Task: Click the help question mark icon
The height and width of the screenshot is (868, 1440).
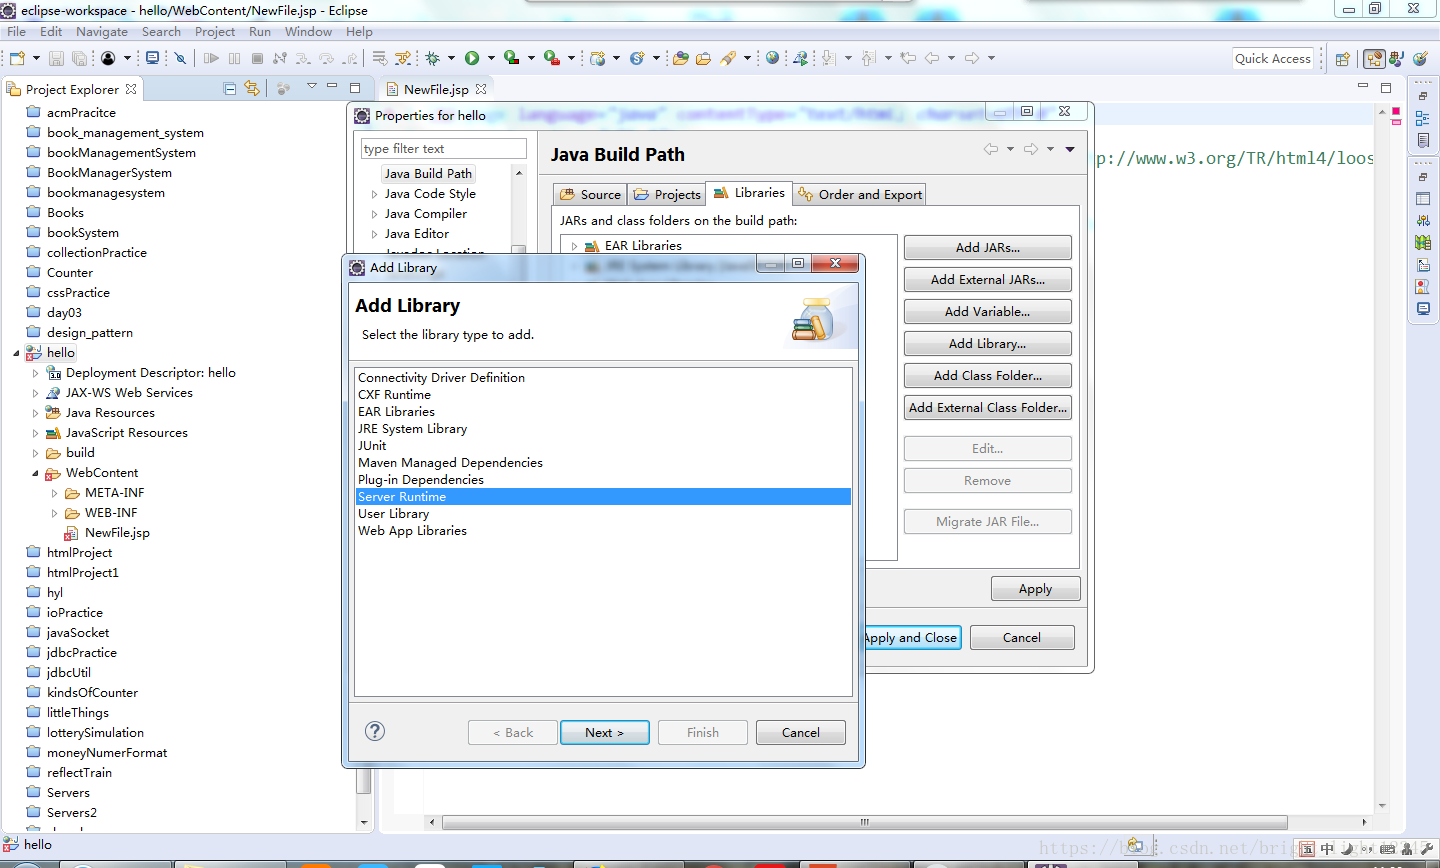Action: point(375,731)
